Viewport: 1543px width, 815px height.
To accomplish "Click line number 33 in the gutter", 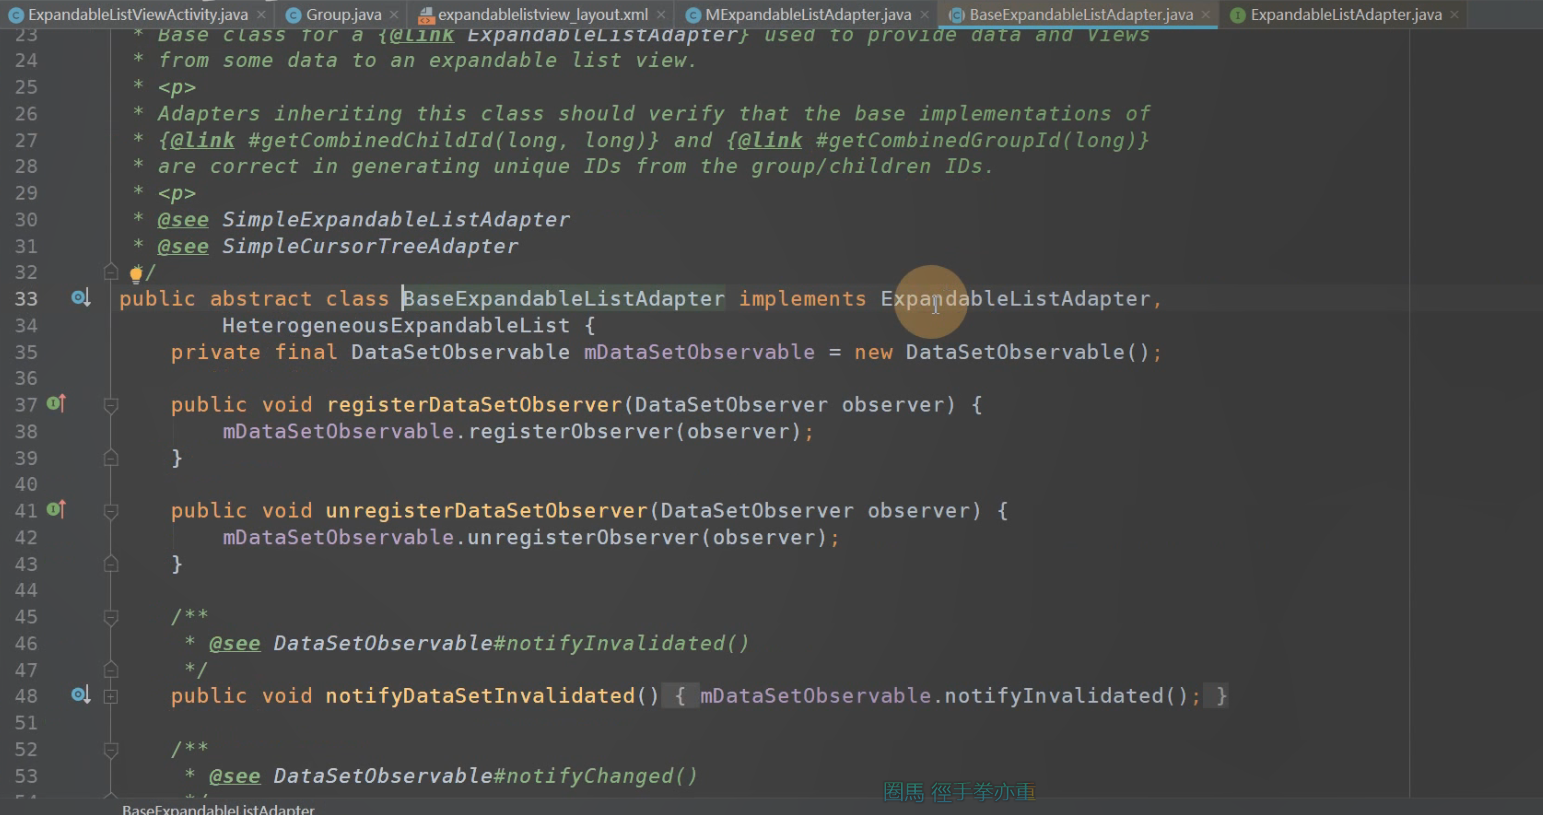I will point(26,298).
